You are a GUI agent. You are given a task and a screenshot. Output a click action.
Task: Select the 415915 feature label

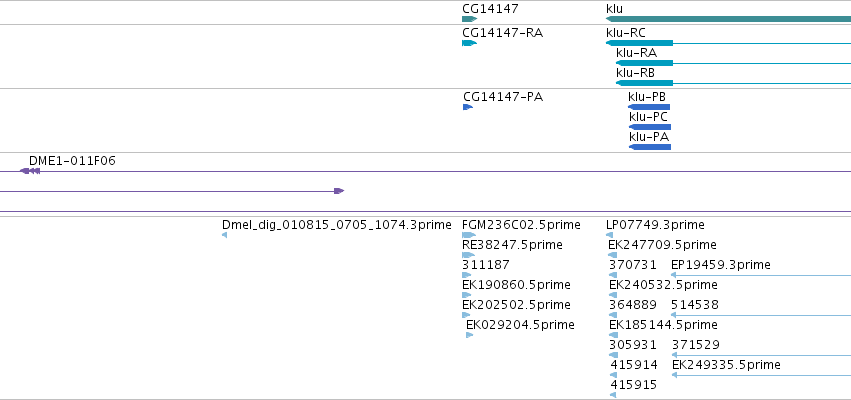(633, 385)
